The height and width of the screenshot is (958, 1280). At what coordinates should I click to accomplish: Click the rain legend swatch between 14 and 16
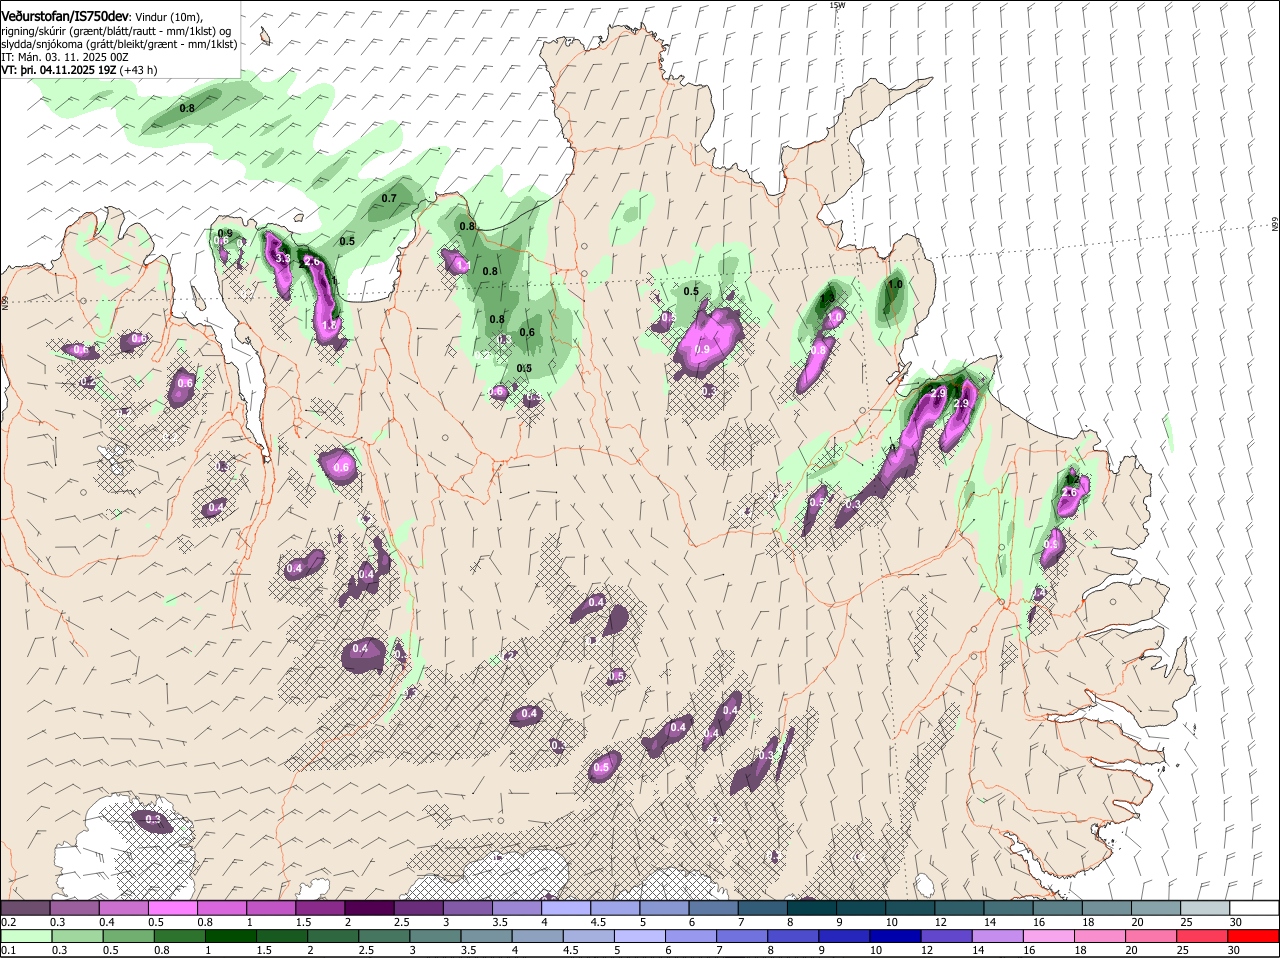1000,936
